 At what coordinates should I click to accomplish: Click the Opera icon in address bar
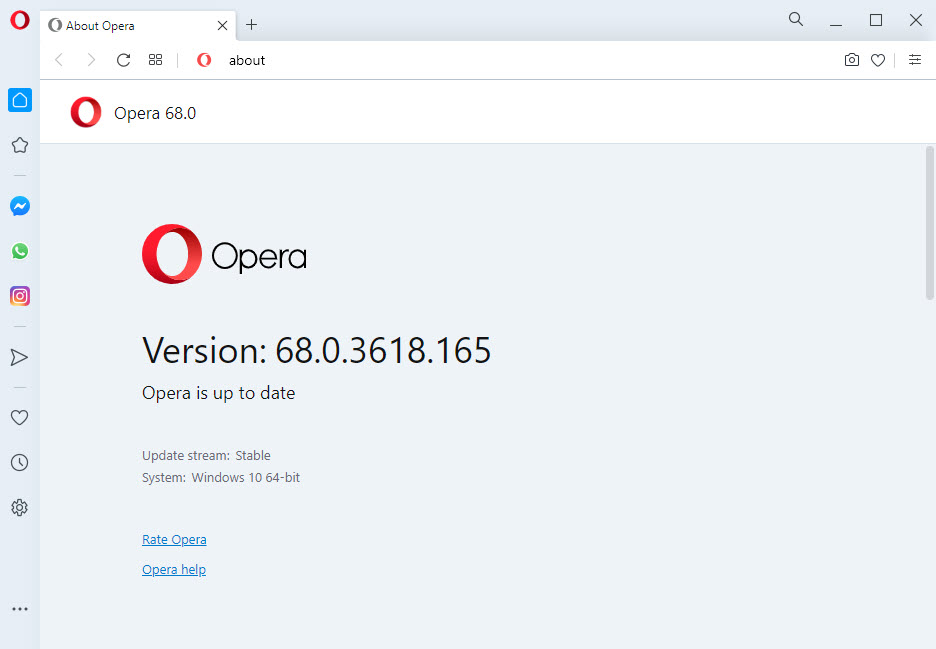coord(204,60)
